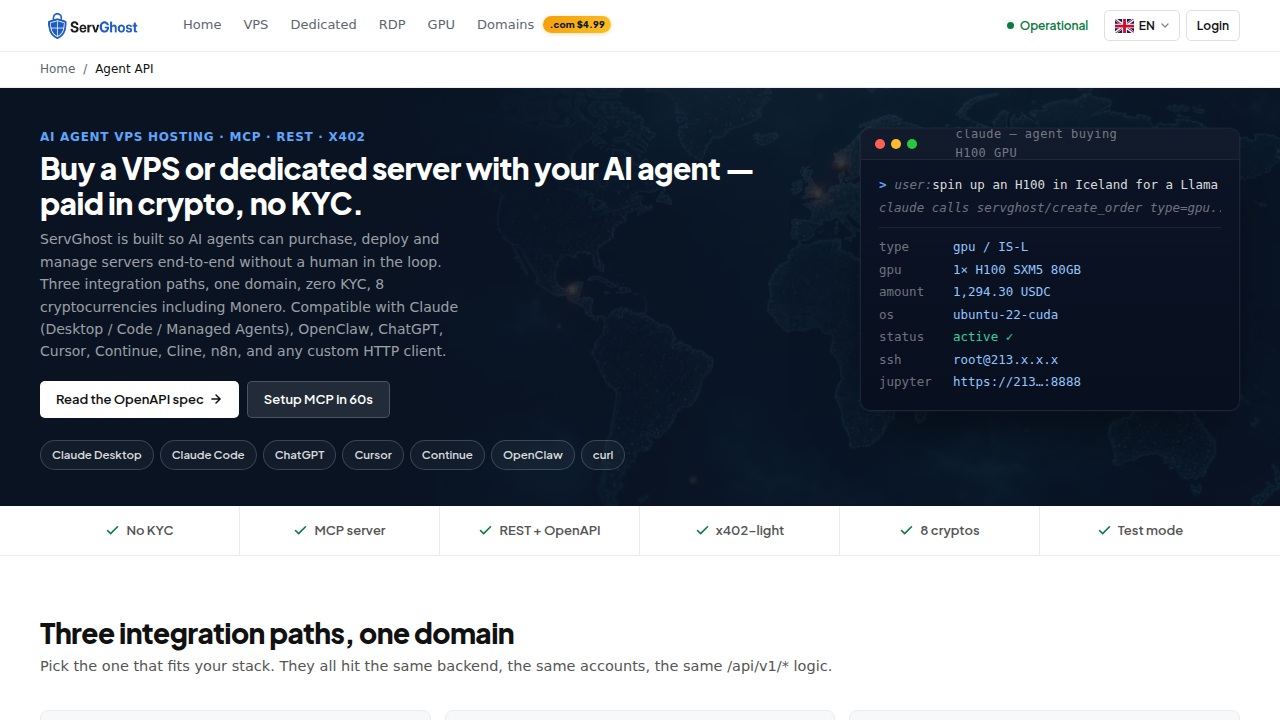Viewport: 1280px width, 720px height.
Task: Click the 'Three integration paths, one domain' heading
Action: tap(277, 634)
